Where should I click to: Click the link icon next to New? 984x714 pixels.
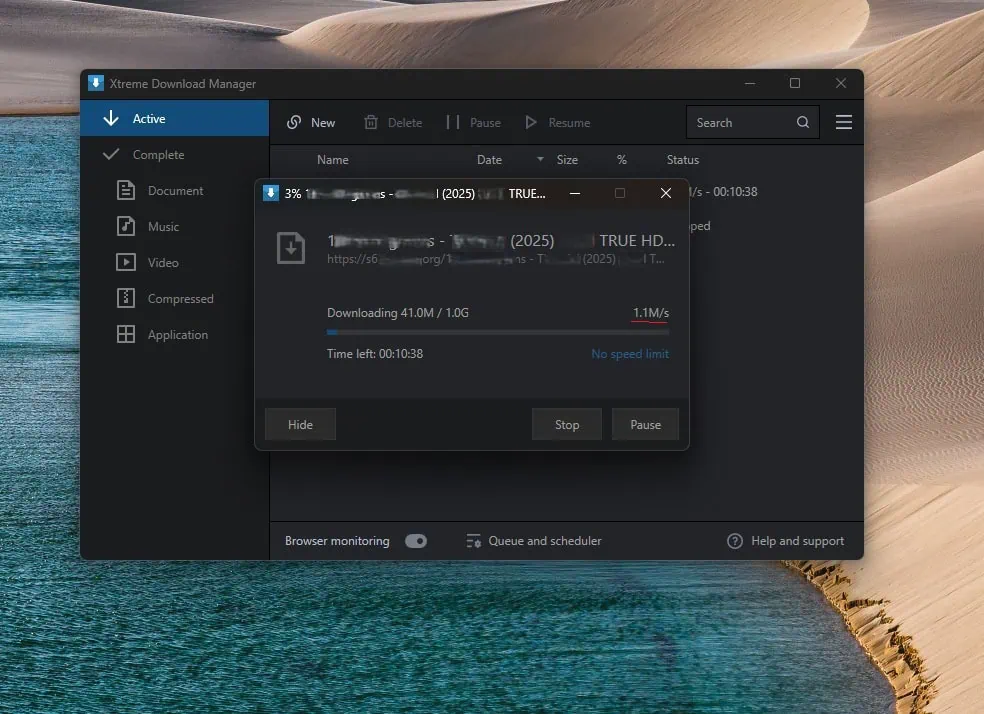294,122
